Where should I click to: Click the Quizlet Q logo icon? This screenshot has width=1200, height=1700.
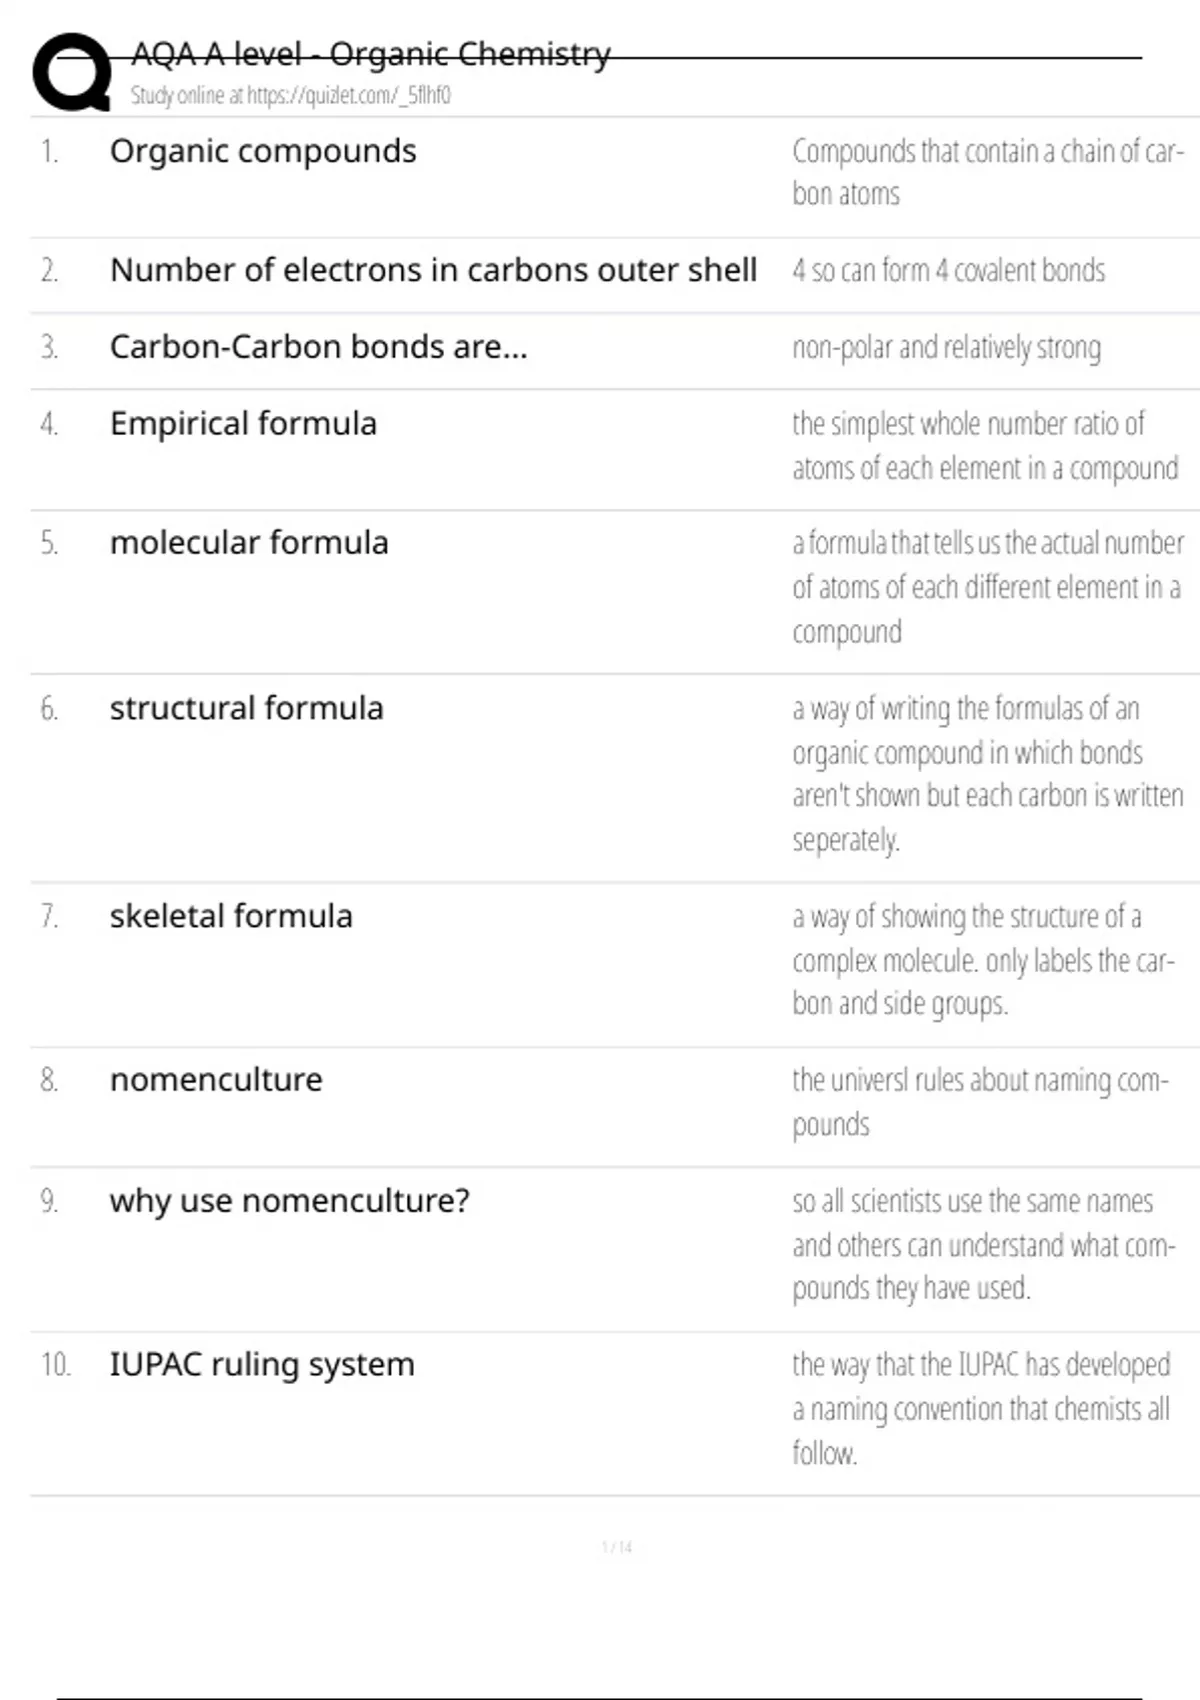pyautogui.click(x=71, y=73)
